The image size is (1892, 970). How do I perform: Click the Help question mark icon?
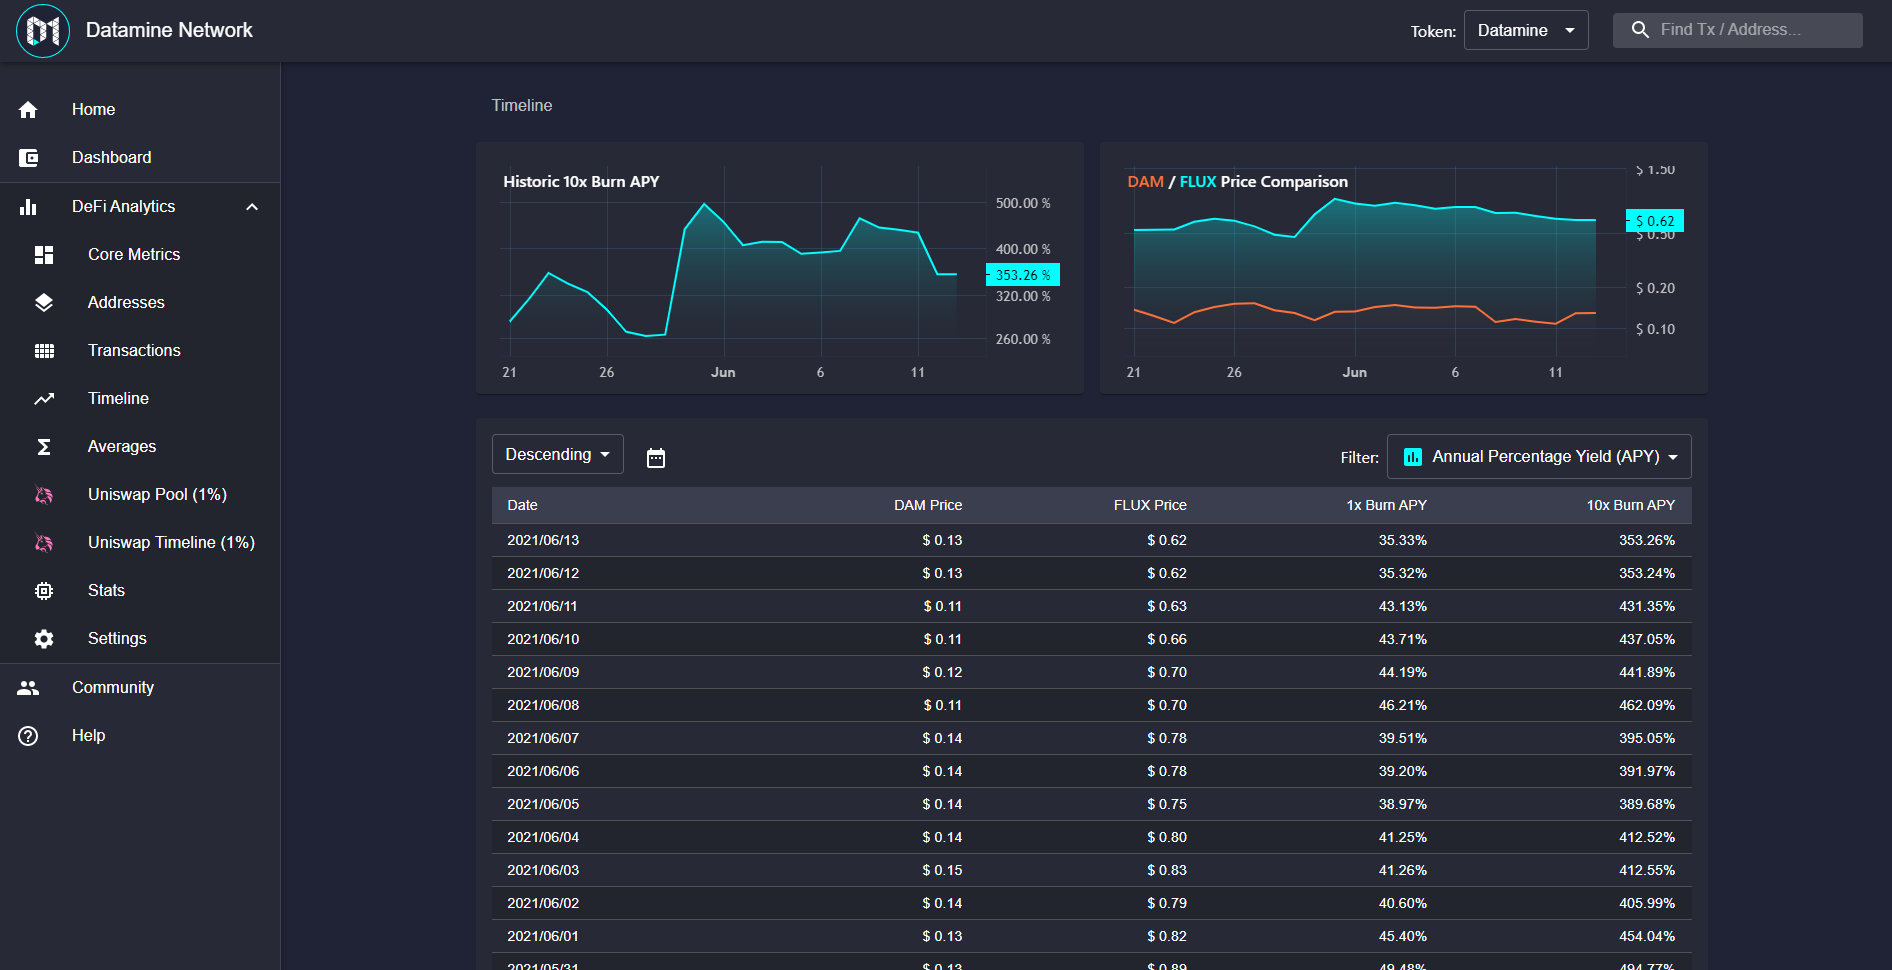click(28, 736)
